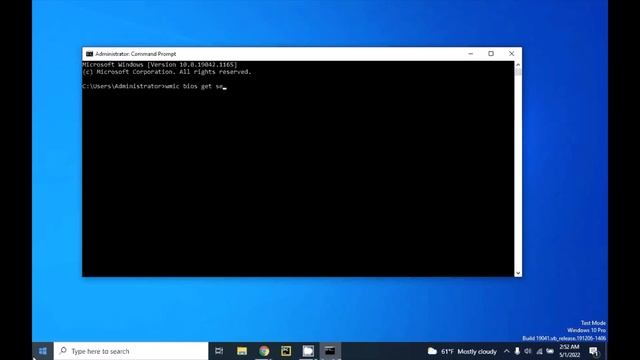Click the scrollbar down arrow in Command Prompt

[x=518, y=273]
